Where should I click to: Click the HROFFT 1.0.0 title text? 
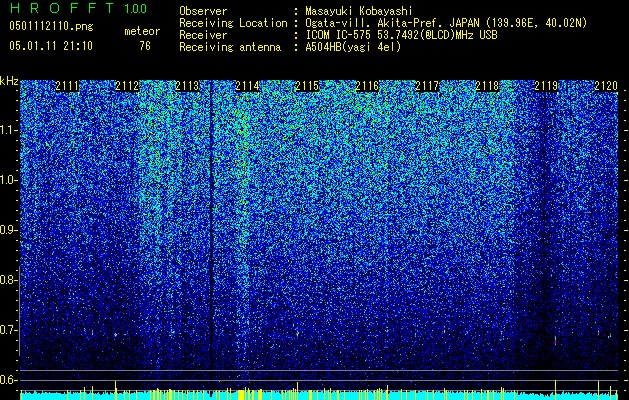click(x=79, y=8)
